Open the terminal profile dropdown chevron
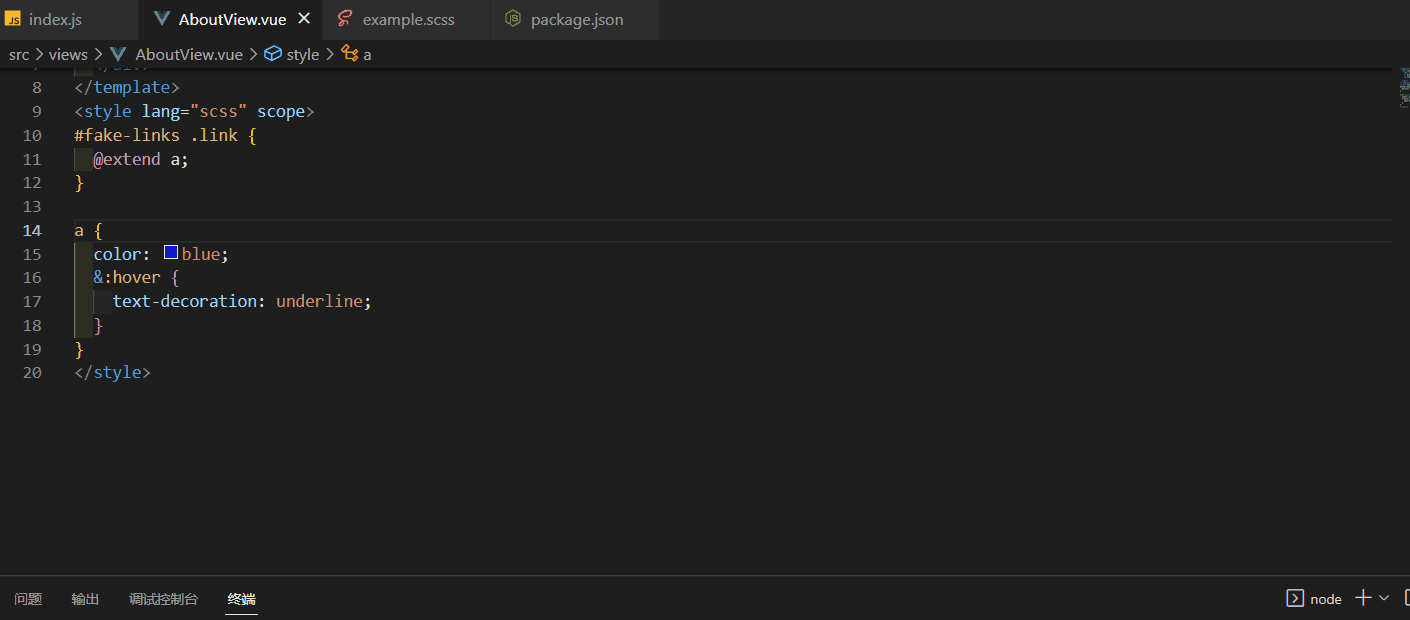This screenshot has width=1410, height=620. tap(1384, 597)
